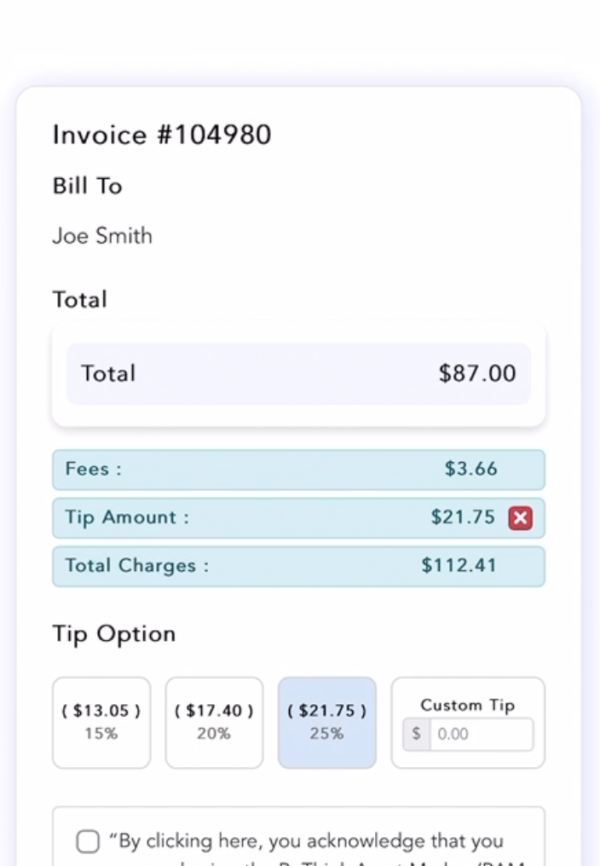The height and width of the screenshot is (866, 600).
Task: Click the acknowledgement text beside the checkbox
Action: pyautogui.click(x=307, y=841)
